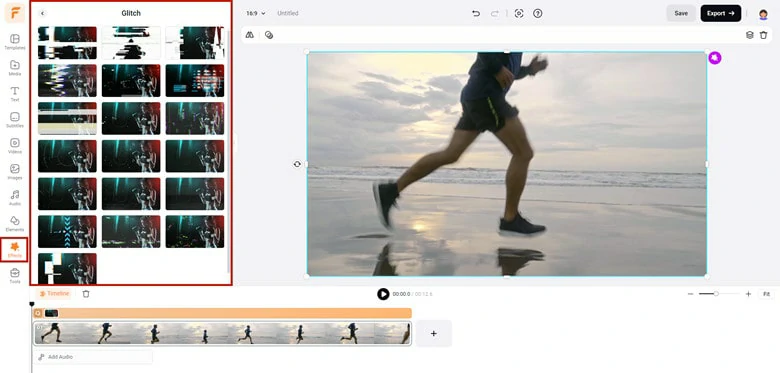Toggle the Timeline view button
The width and height of the screenshot is (780, 373).
pos(54,294)
